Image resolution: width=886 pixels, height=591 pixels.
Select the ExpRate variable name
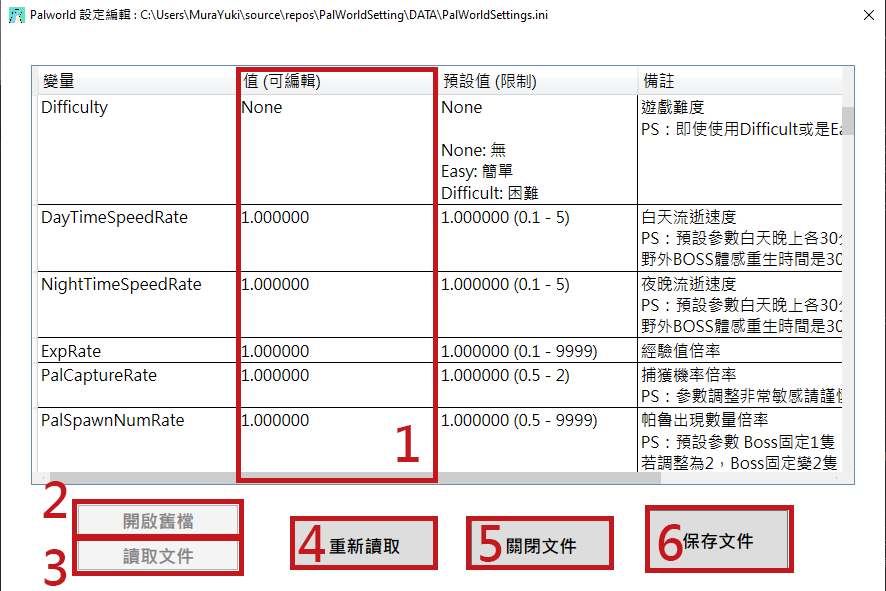pyautogui.click(x=71, y=351)
